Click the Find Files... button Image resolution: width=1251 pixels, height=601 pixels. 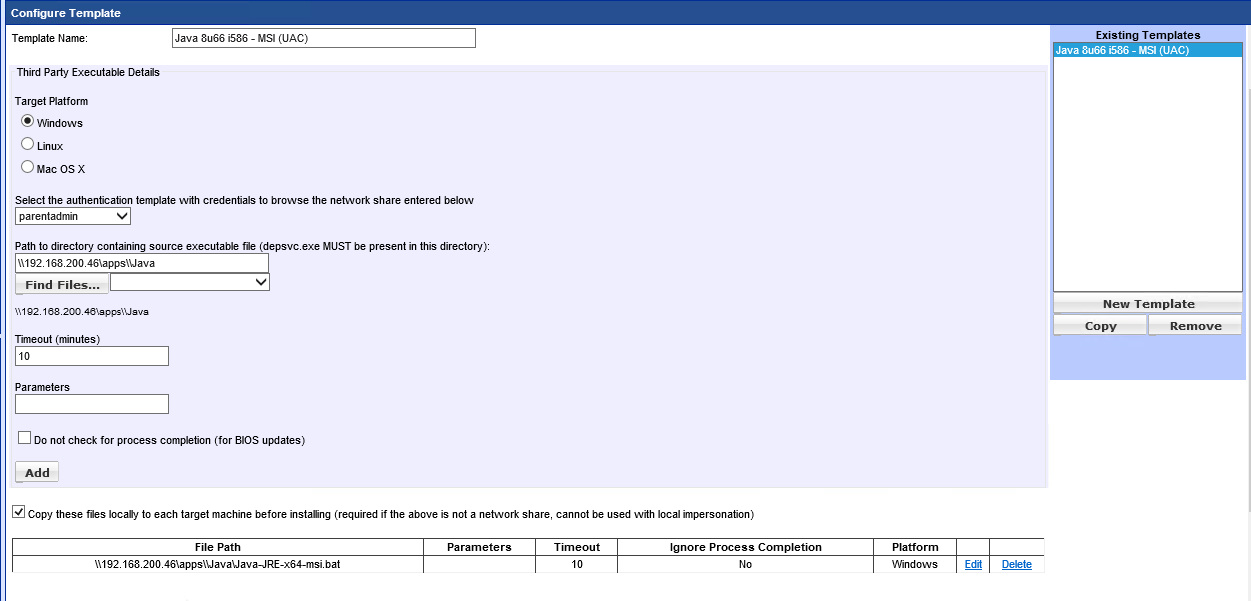[x=62, y=285]
